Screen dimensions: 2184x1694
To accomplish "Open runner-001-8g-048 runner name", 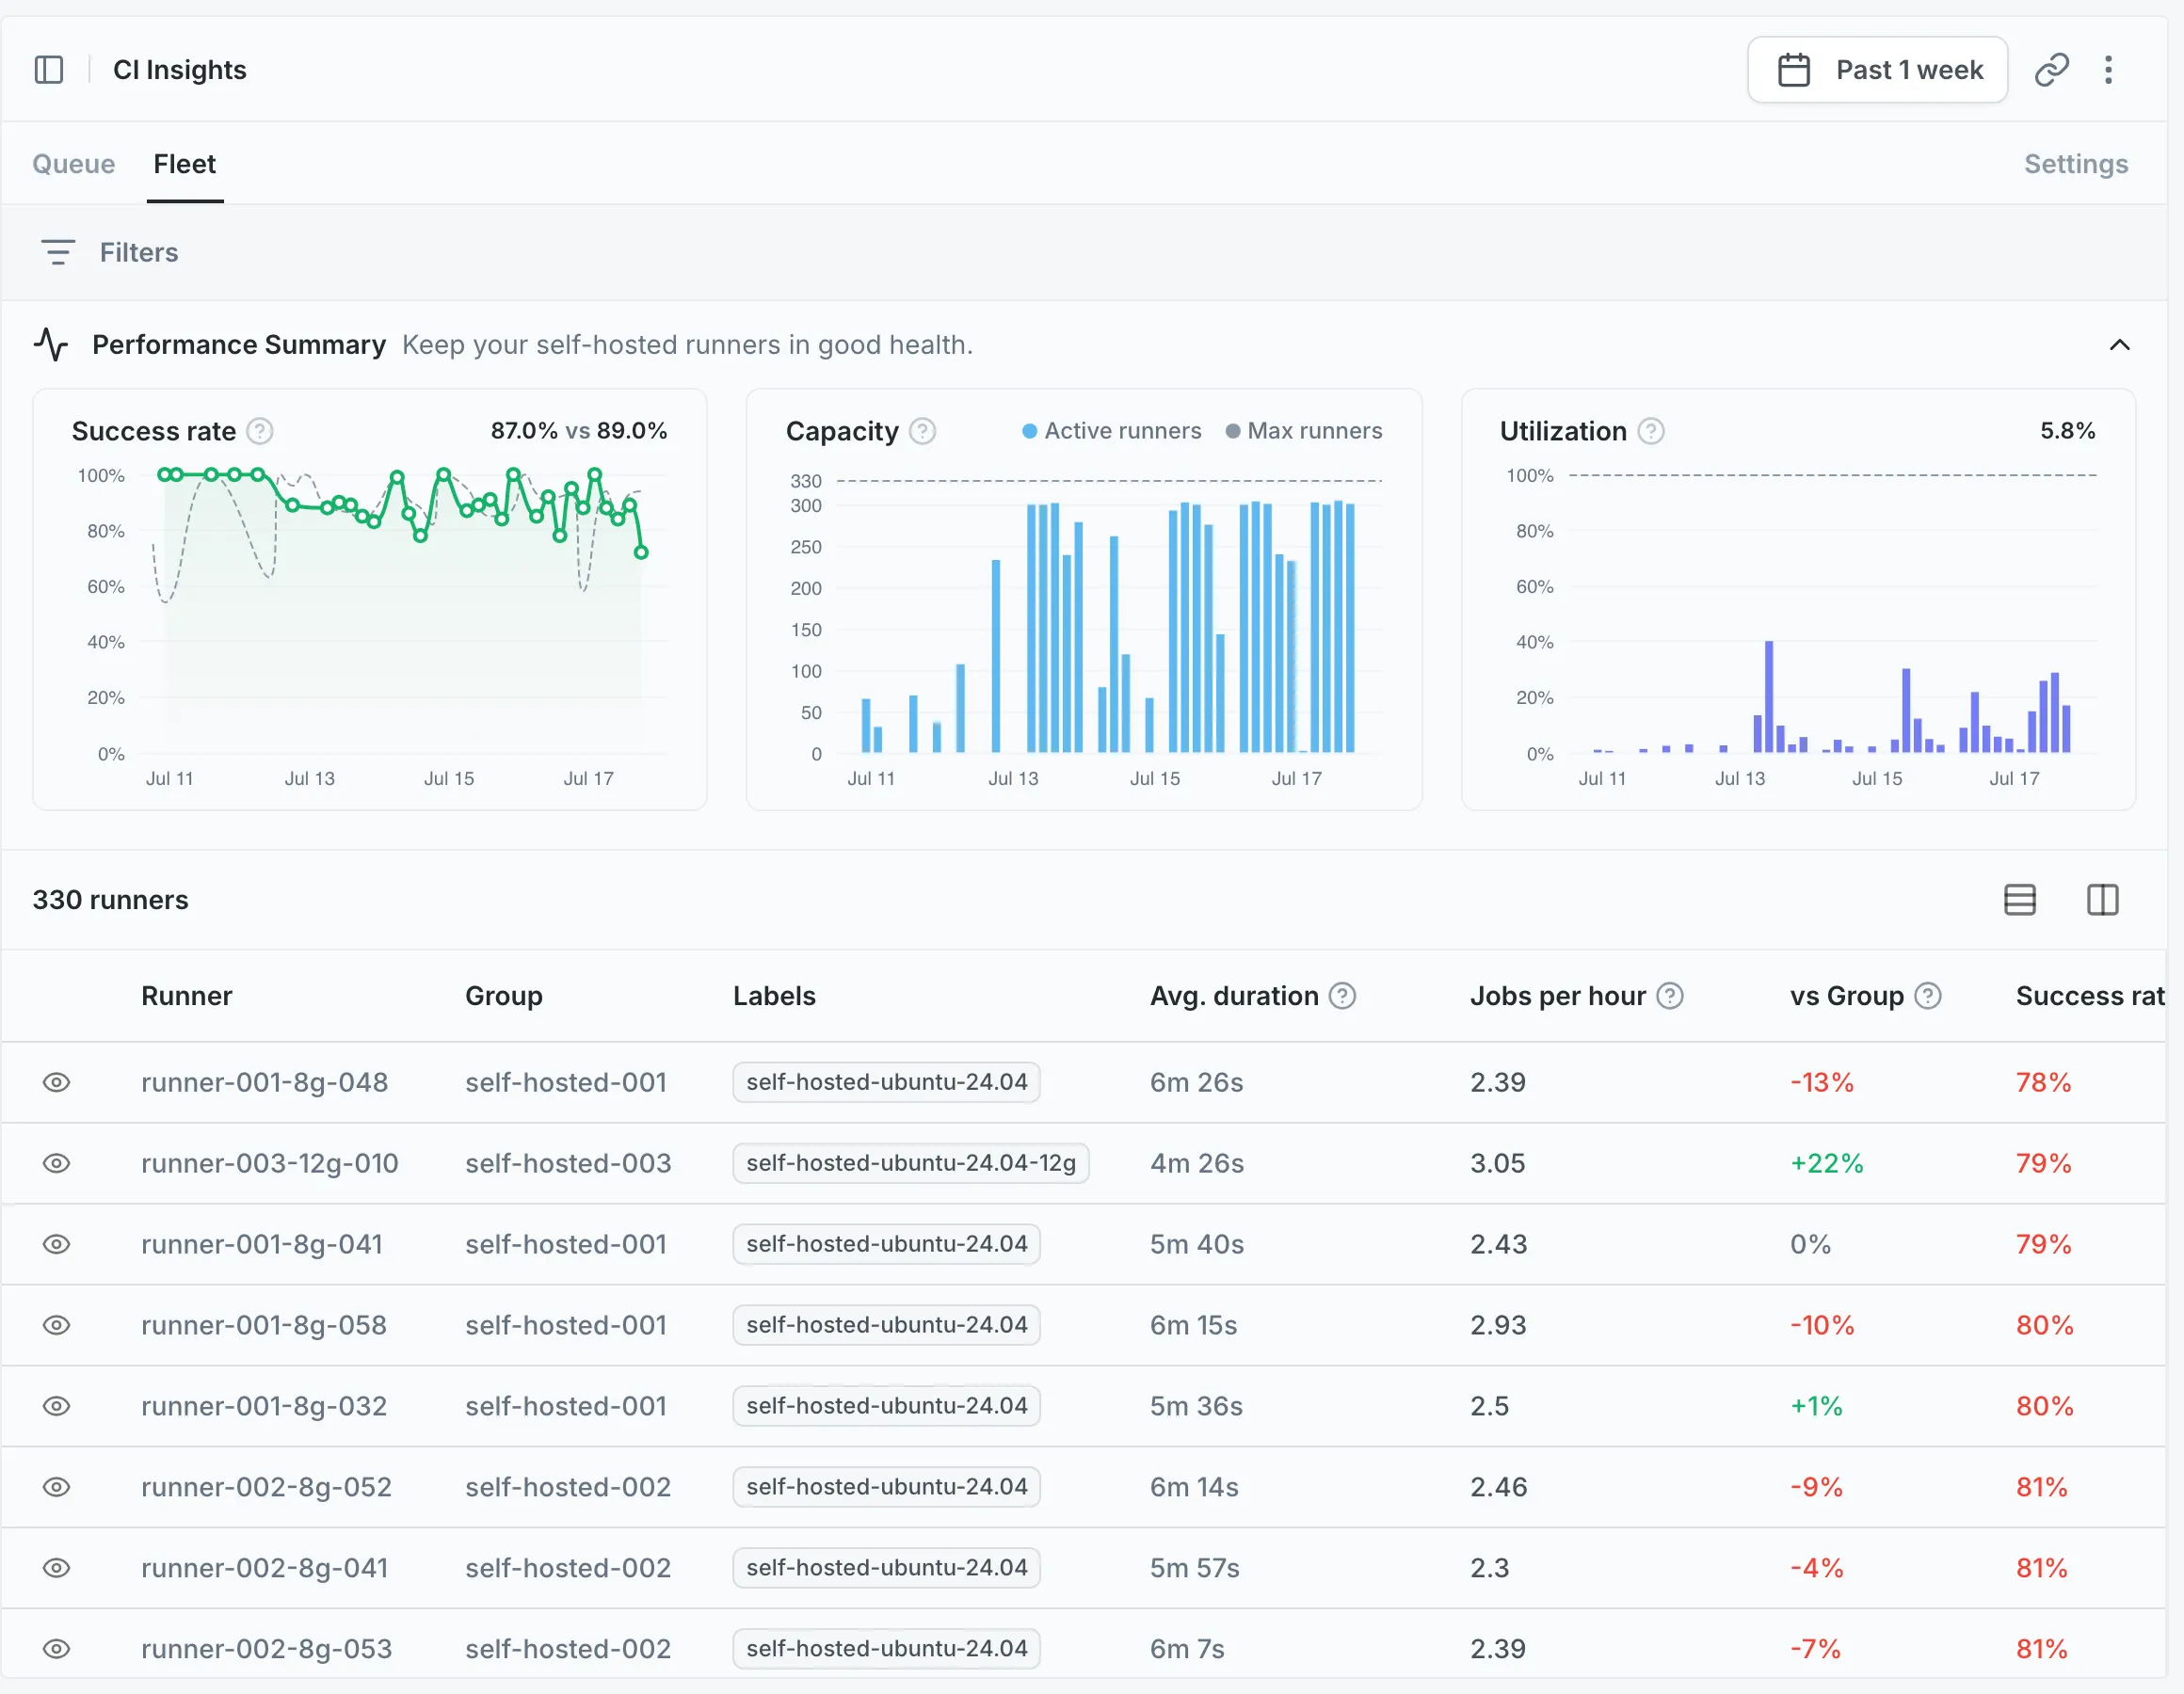I will [265, 1082].
